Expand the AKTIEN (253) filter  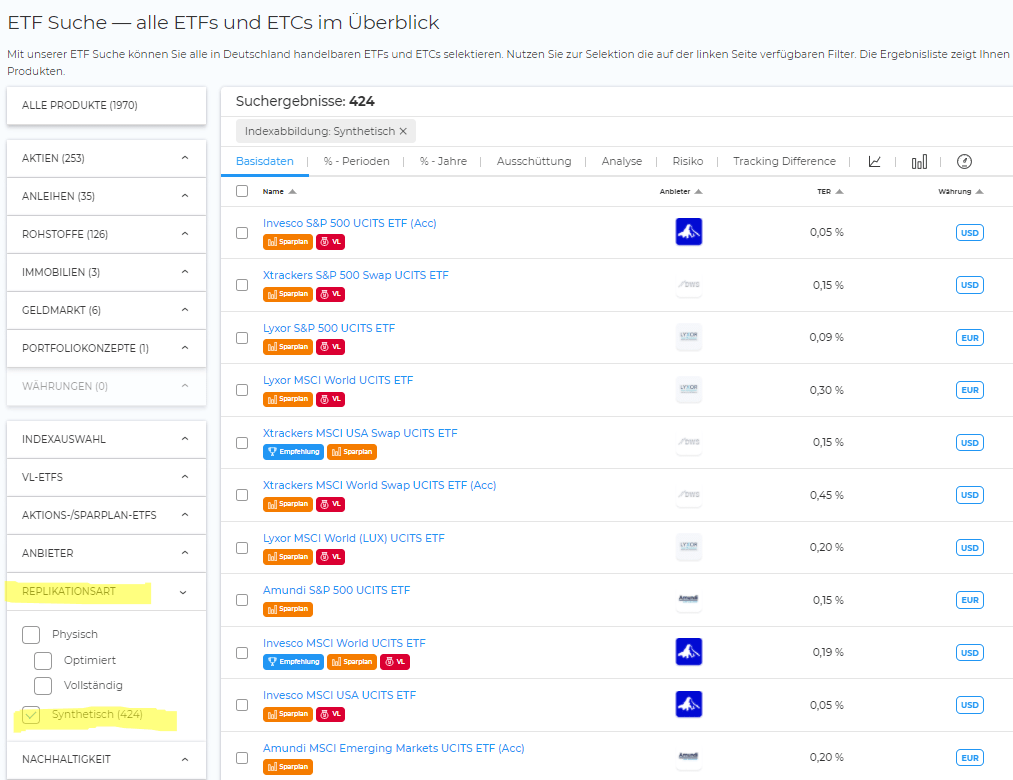click(107, 158)
